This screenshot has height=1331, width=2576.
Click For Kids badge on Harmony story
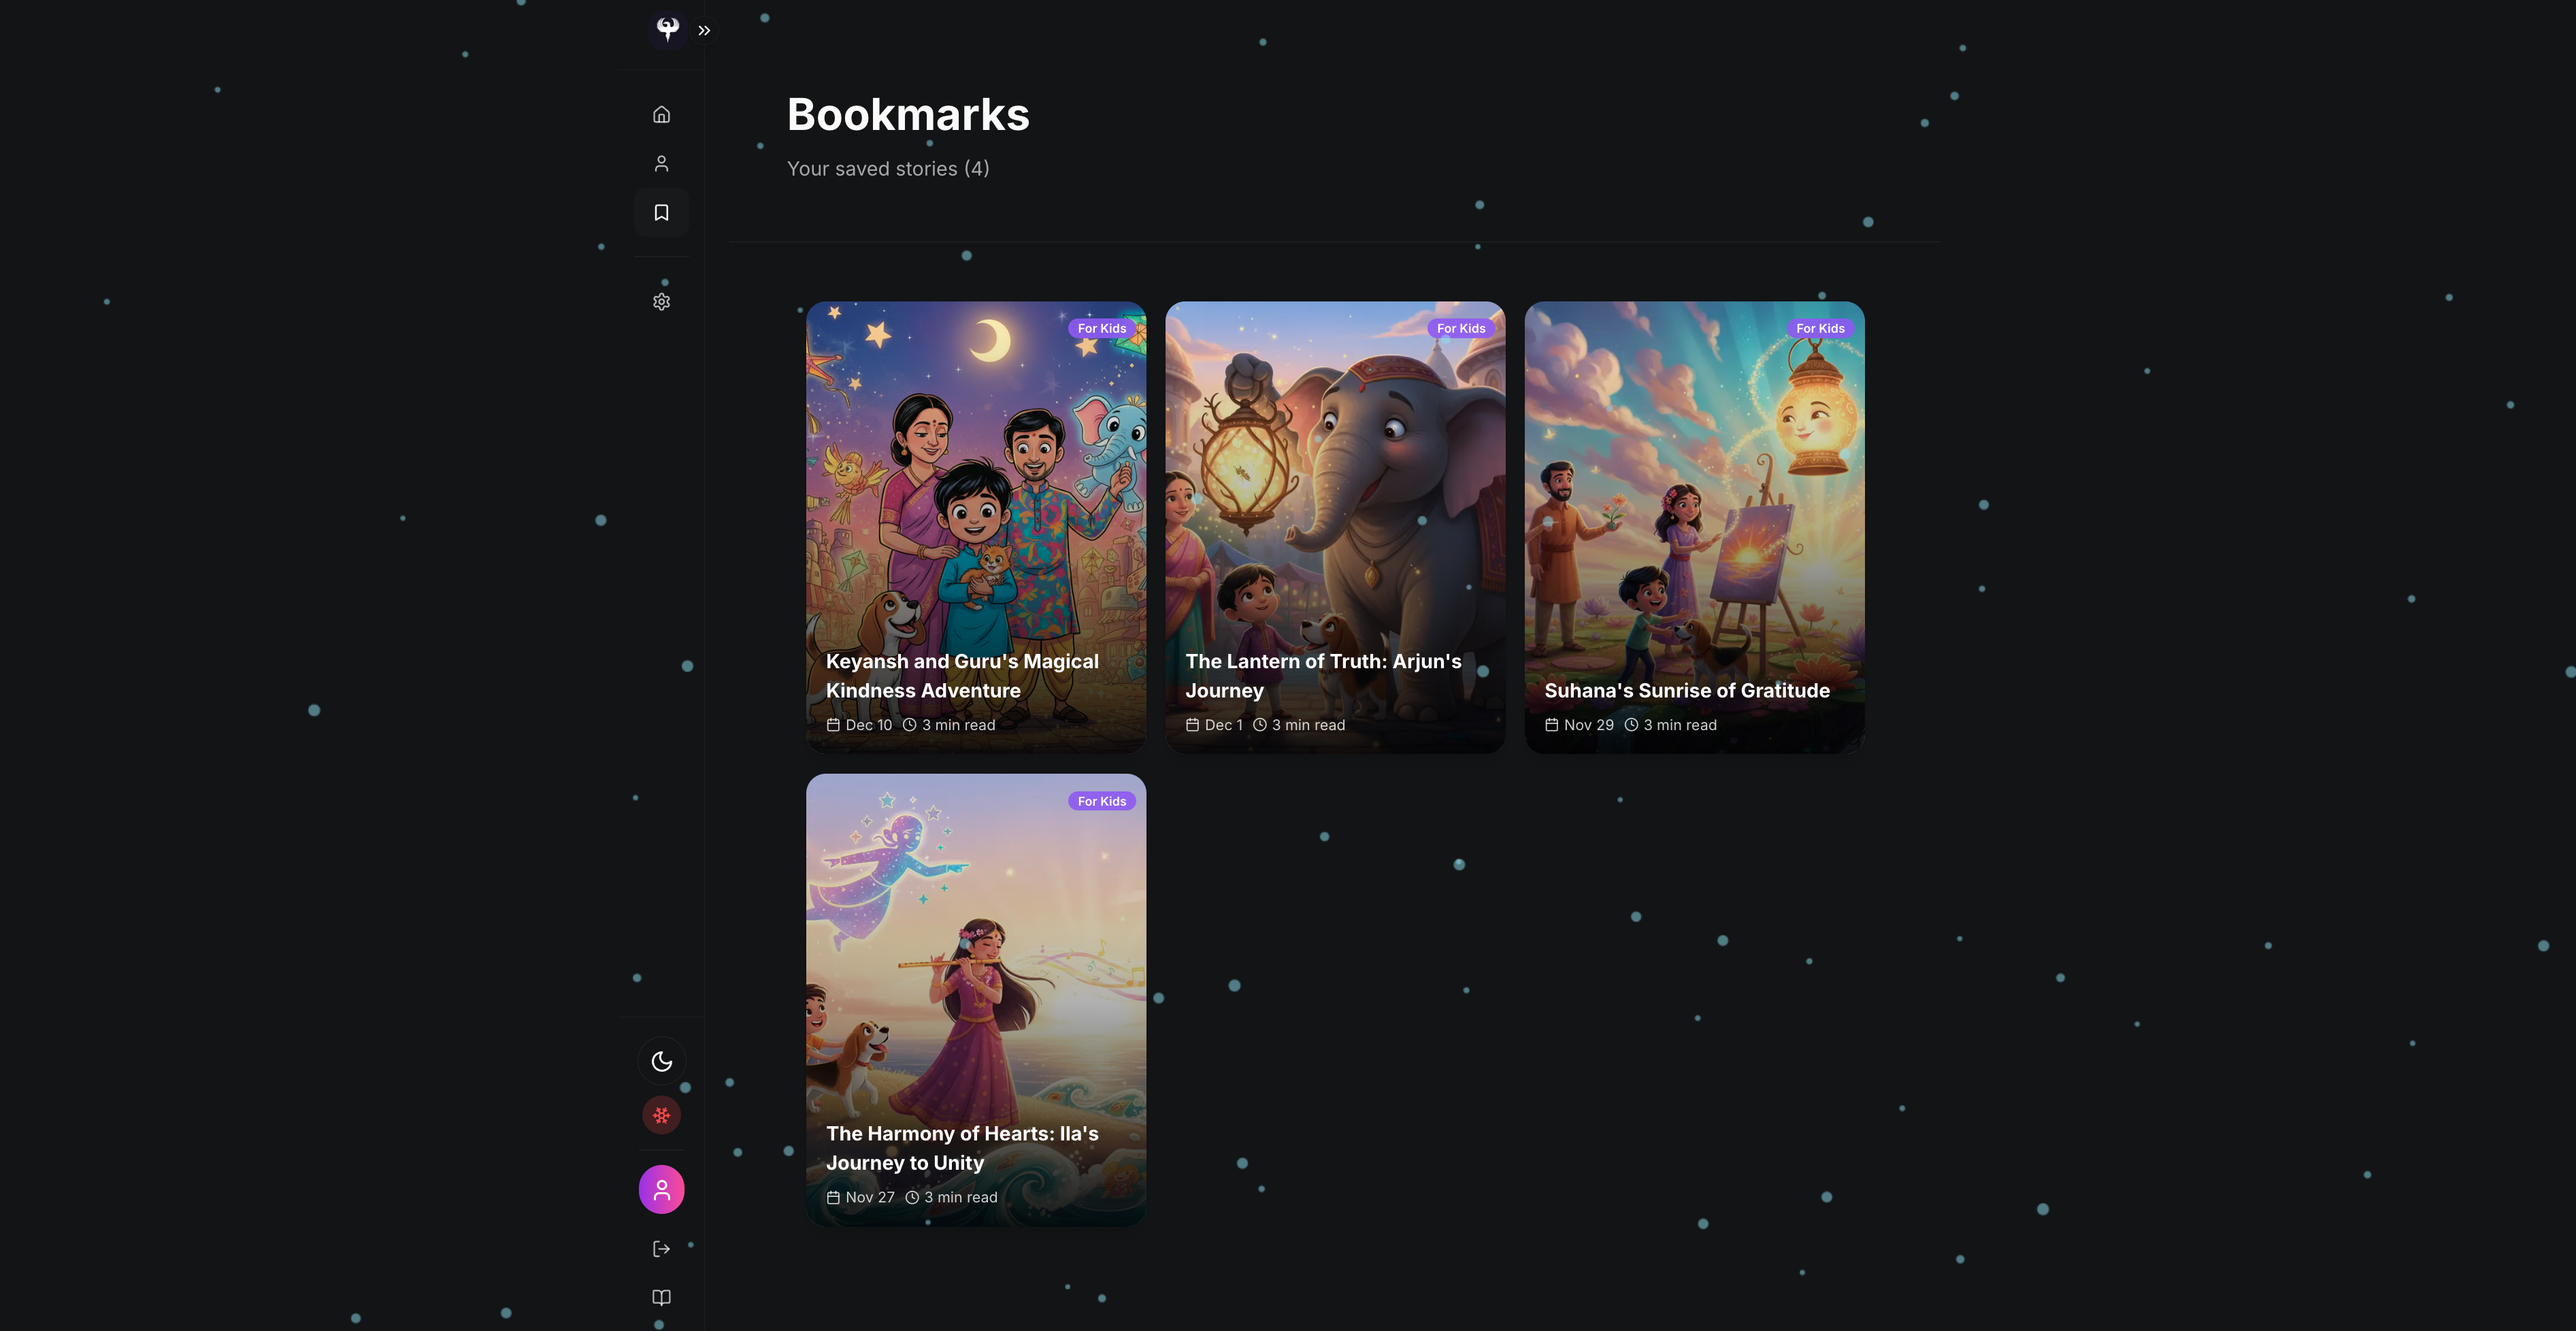1101,801
